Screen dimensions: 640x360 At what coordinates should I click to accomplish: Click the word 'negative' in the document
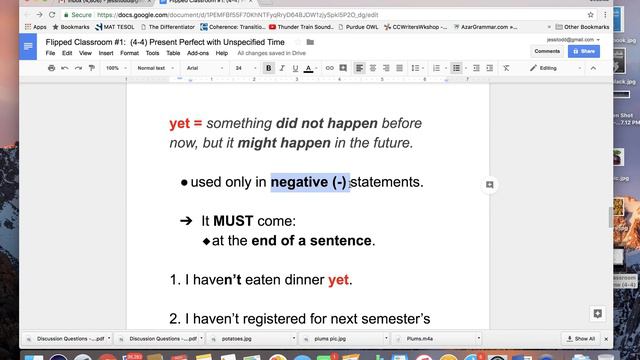(299, 182)
